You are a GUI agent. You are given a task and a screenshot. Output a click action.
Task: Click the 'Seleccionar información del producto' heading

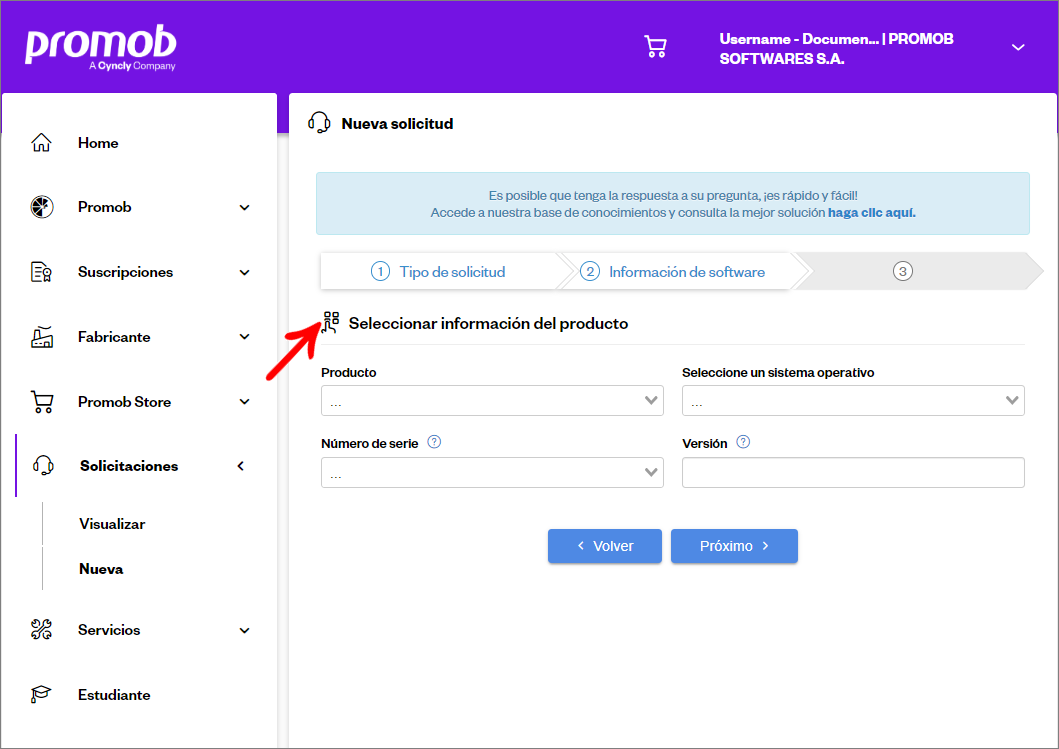pyautogui.click(x=488, y=324)
